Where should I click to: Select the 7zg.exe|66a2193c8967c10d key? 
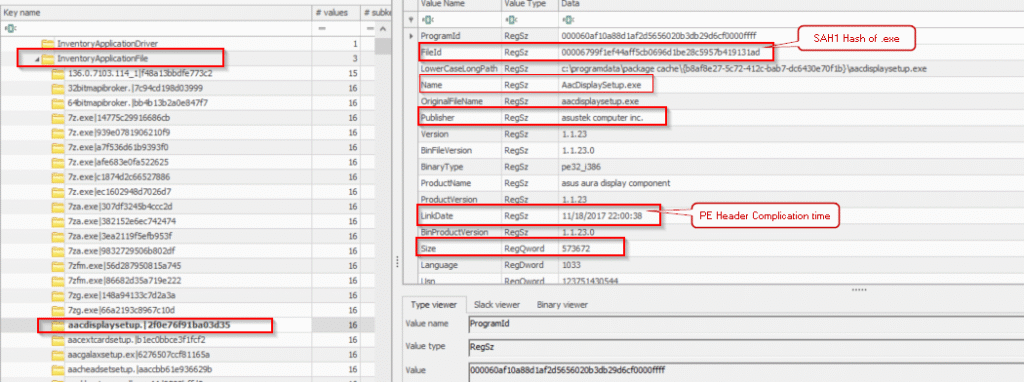[121, 310]
